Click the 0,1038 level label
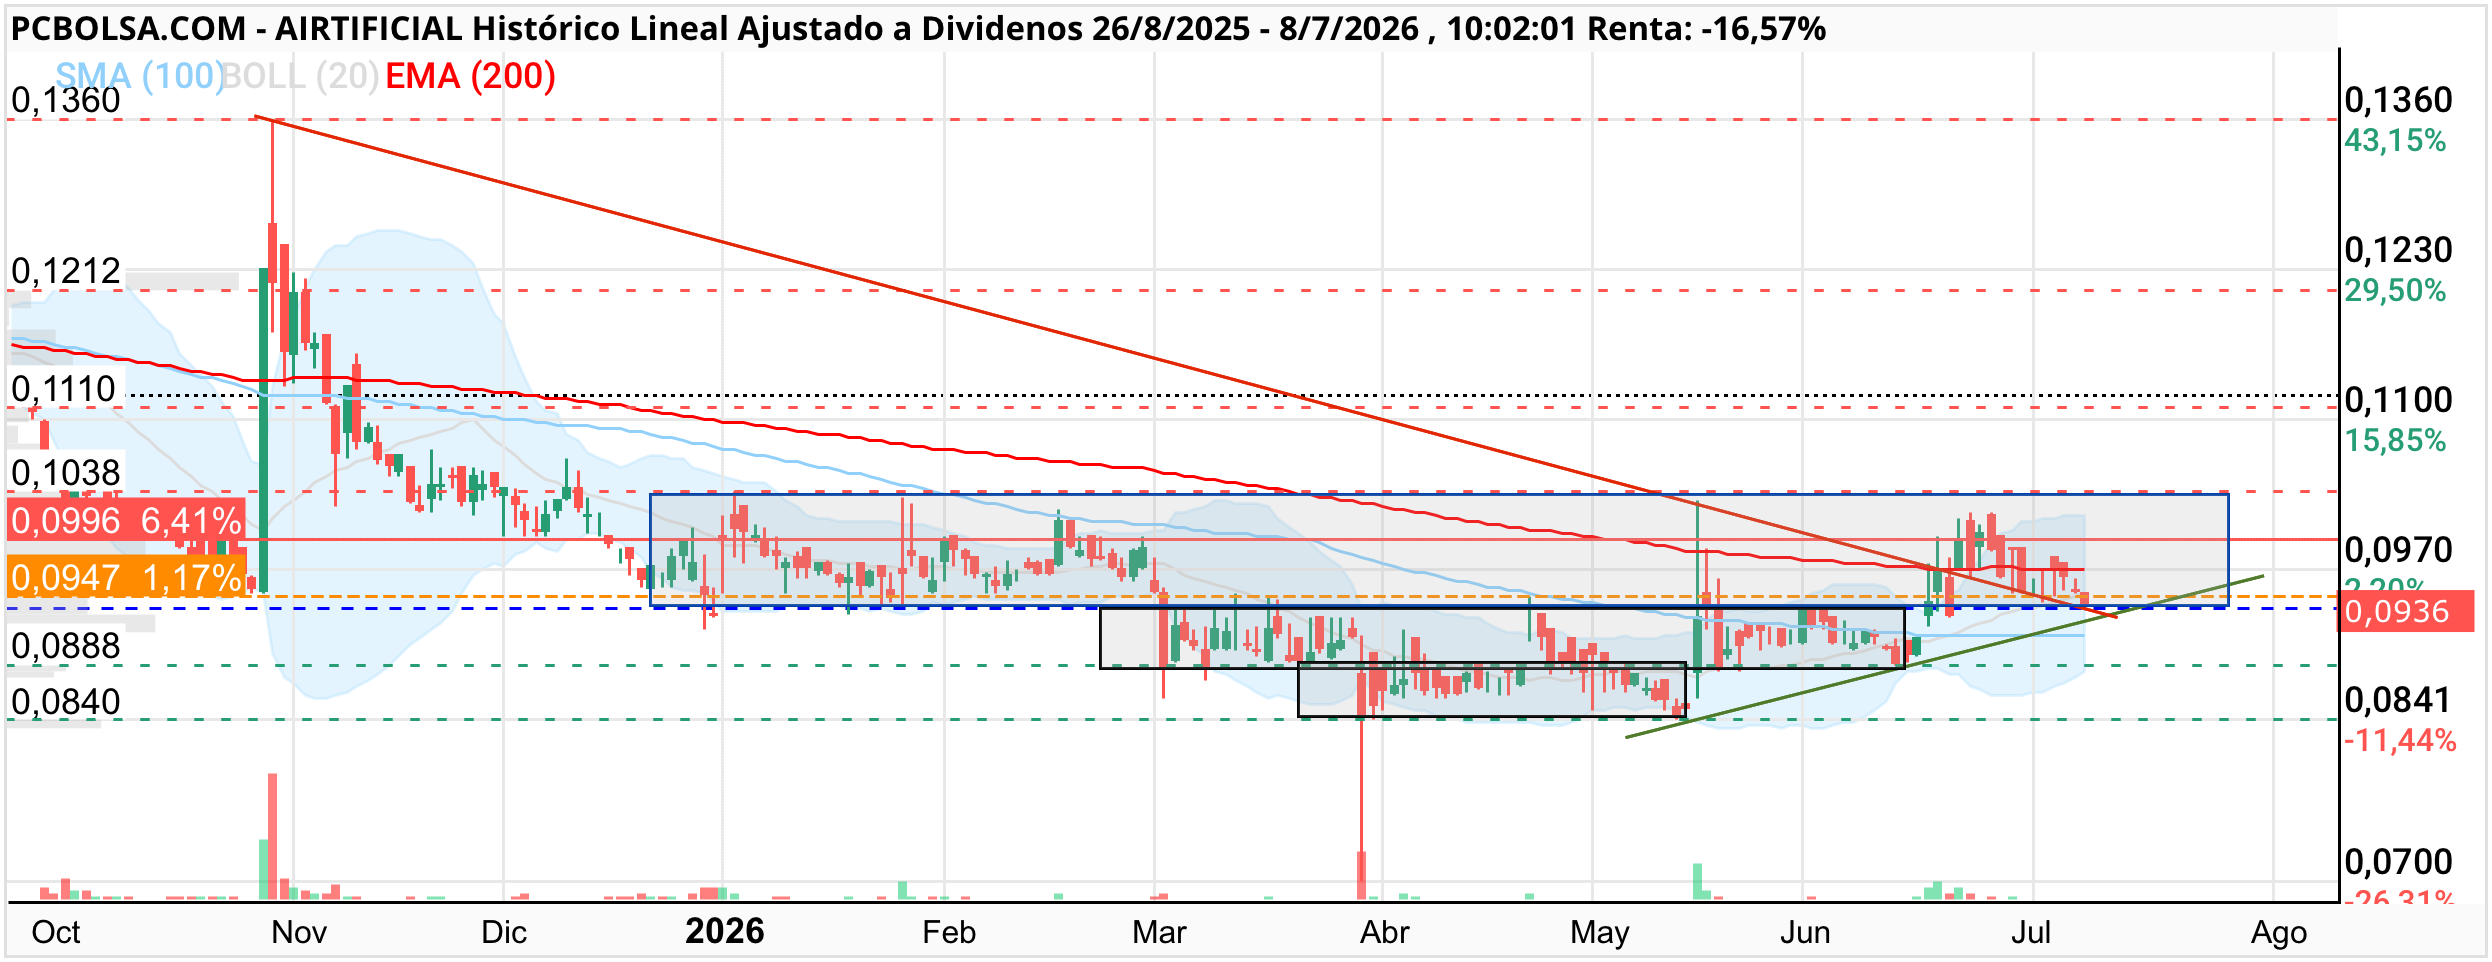This screenshot has width=2492, height=962. [66, 472]
